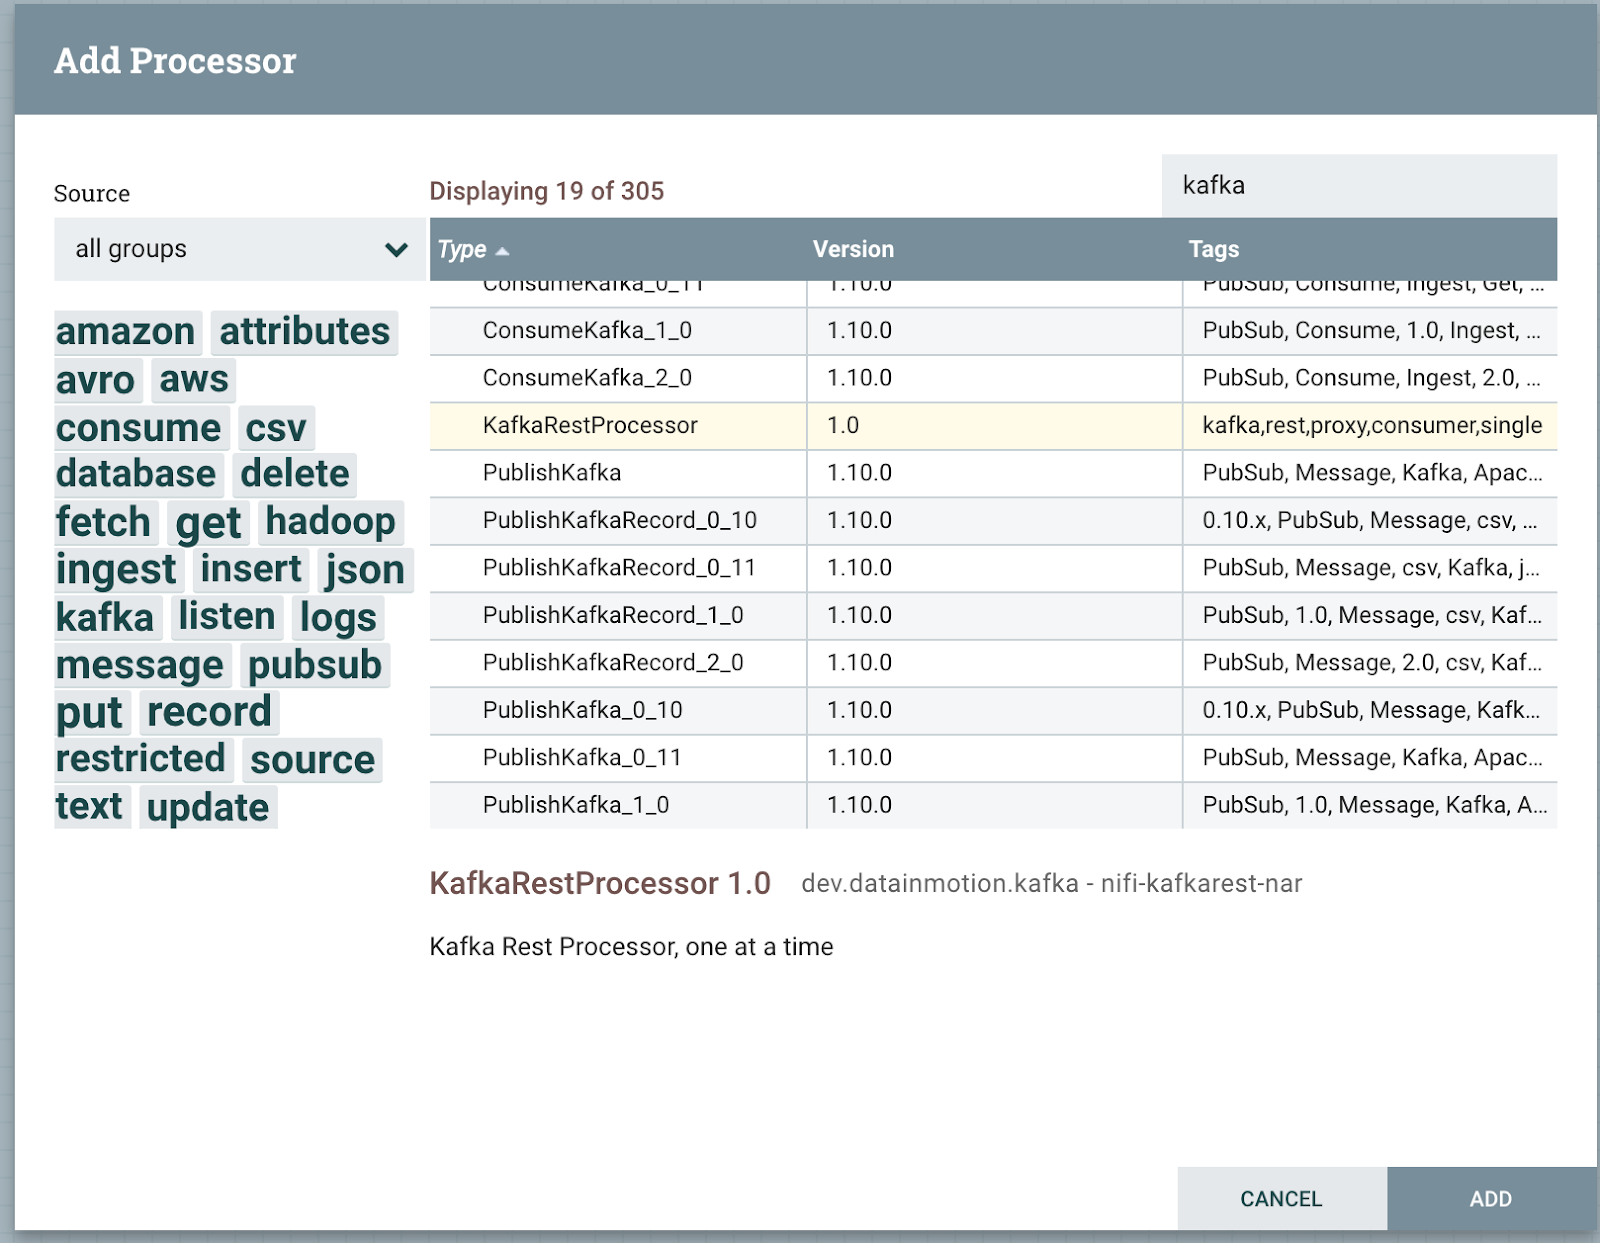
Task: Sort the list by Version column
Action: (x=853, y=249)
